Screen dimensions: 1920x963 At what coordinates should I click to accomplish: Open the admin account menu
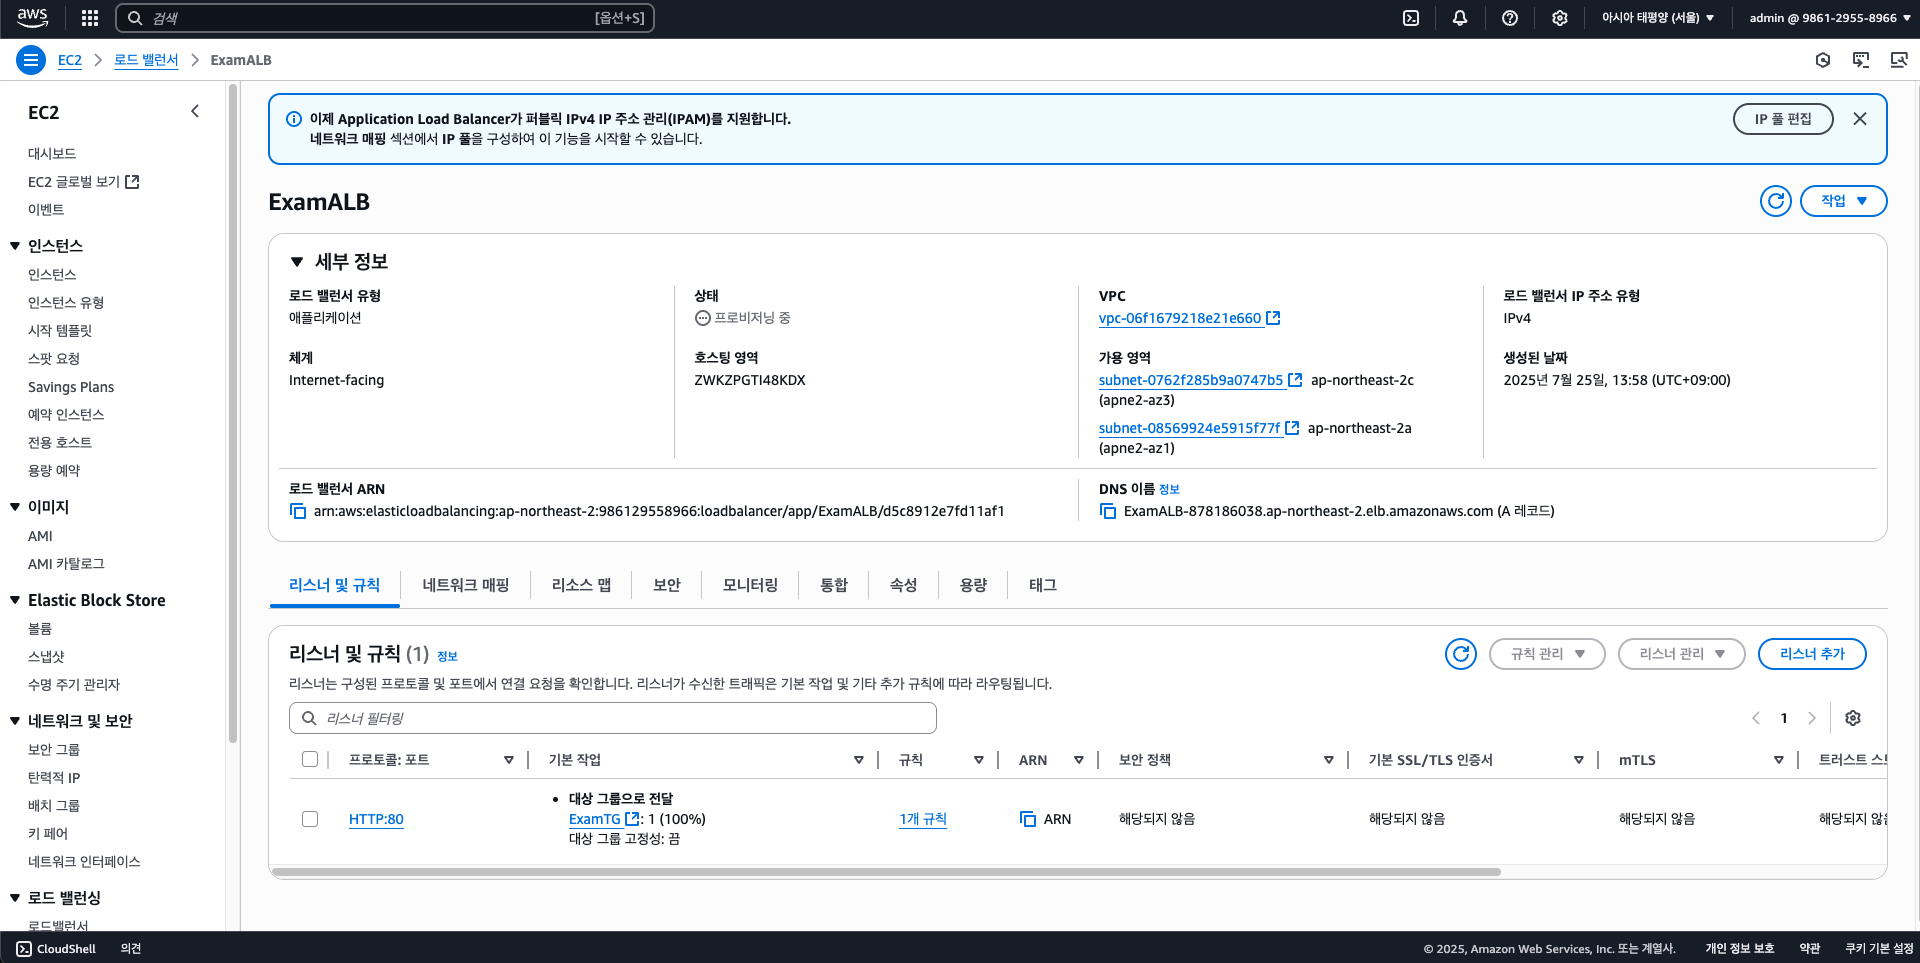tap(1830, 18)
